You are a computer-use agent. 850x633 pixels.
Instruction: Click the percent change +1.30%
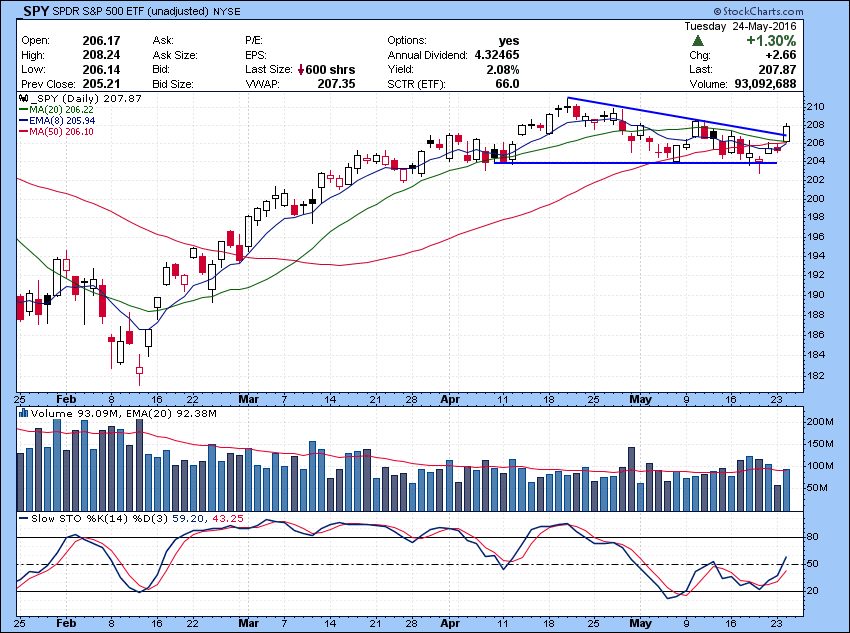tap(771, 41)
